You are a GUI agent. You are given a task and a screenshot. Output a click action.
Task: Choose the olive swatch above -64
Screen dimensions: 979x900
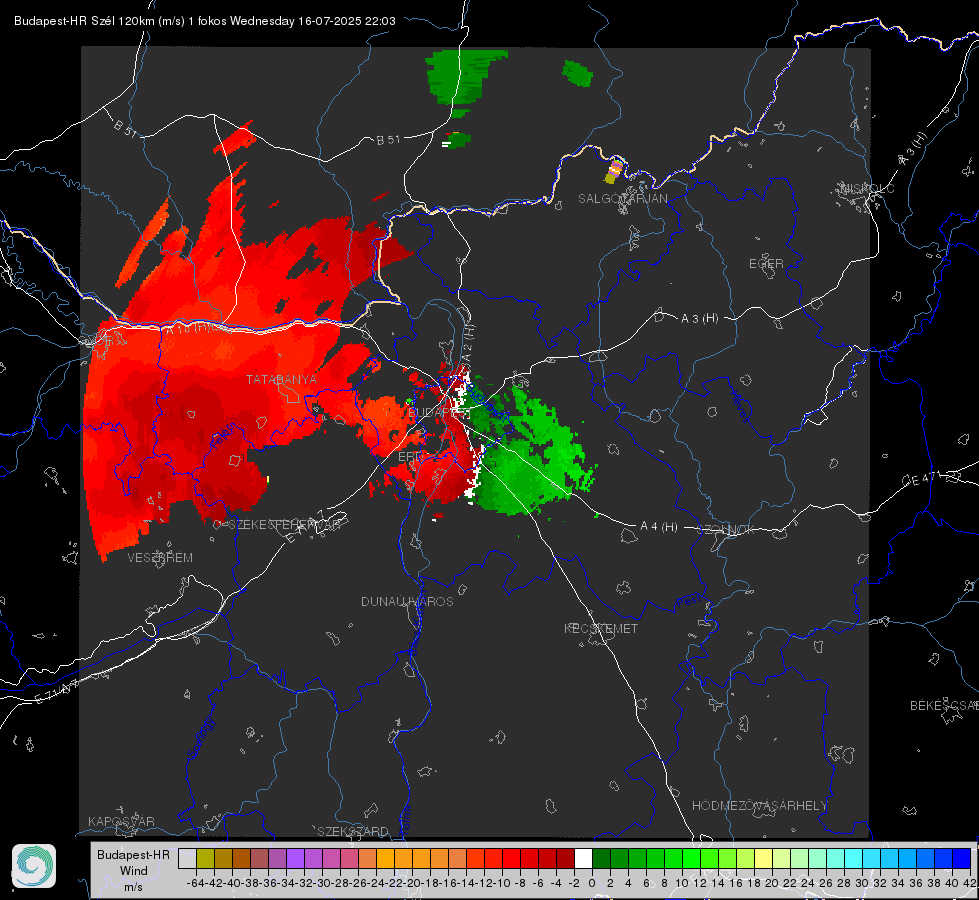click(x=205, y=858)
